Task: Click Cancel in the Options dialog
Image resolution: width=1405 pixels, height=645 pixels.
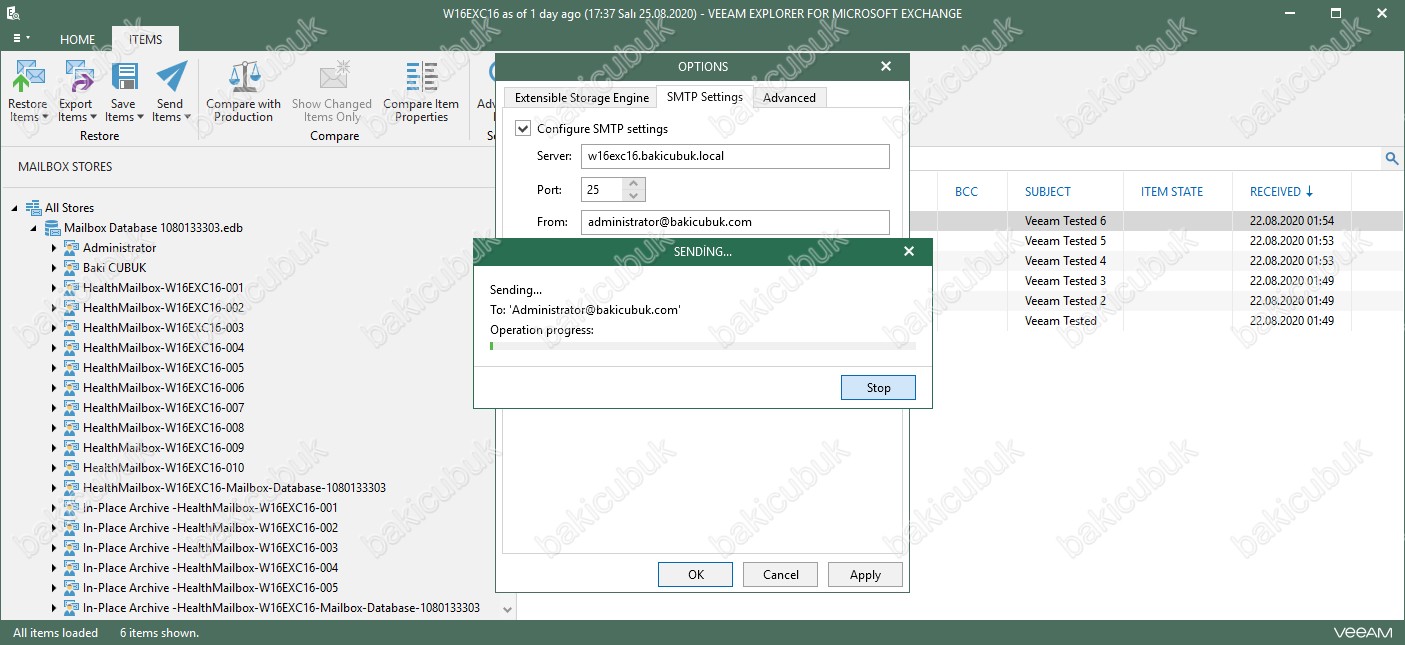Action: click(780, 574)
